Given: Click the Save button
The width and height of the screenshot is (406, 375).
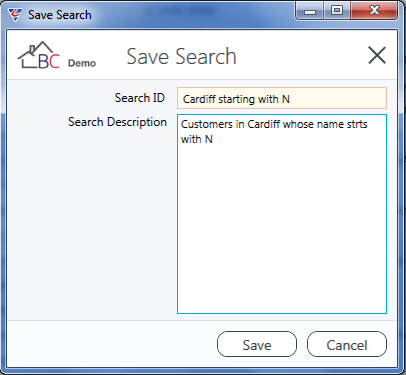Looking at the screenshot, I should coord(257,344).
